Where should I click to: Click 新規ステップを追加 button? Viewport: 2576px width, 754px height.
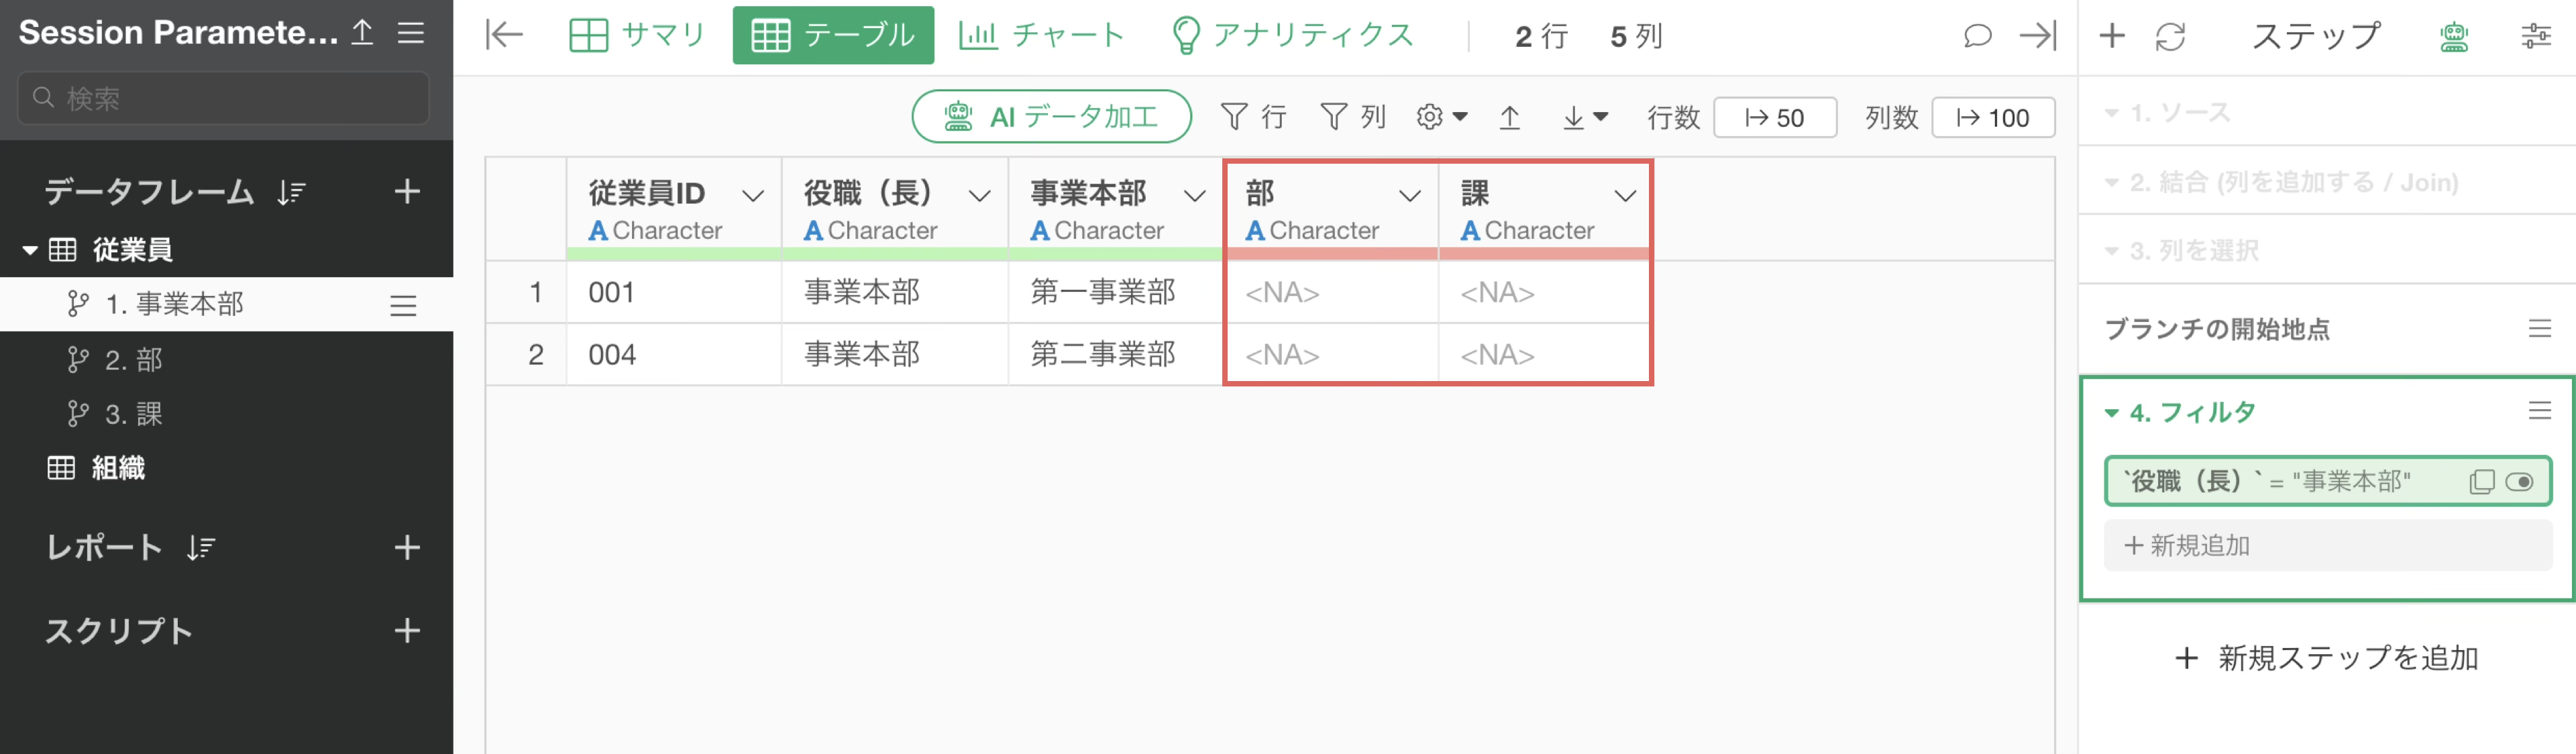2326,658
